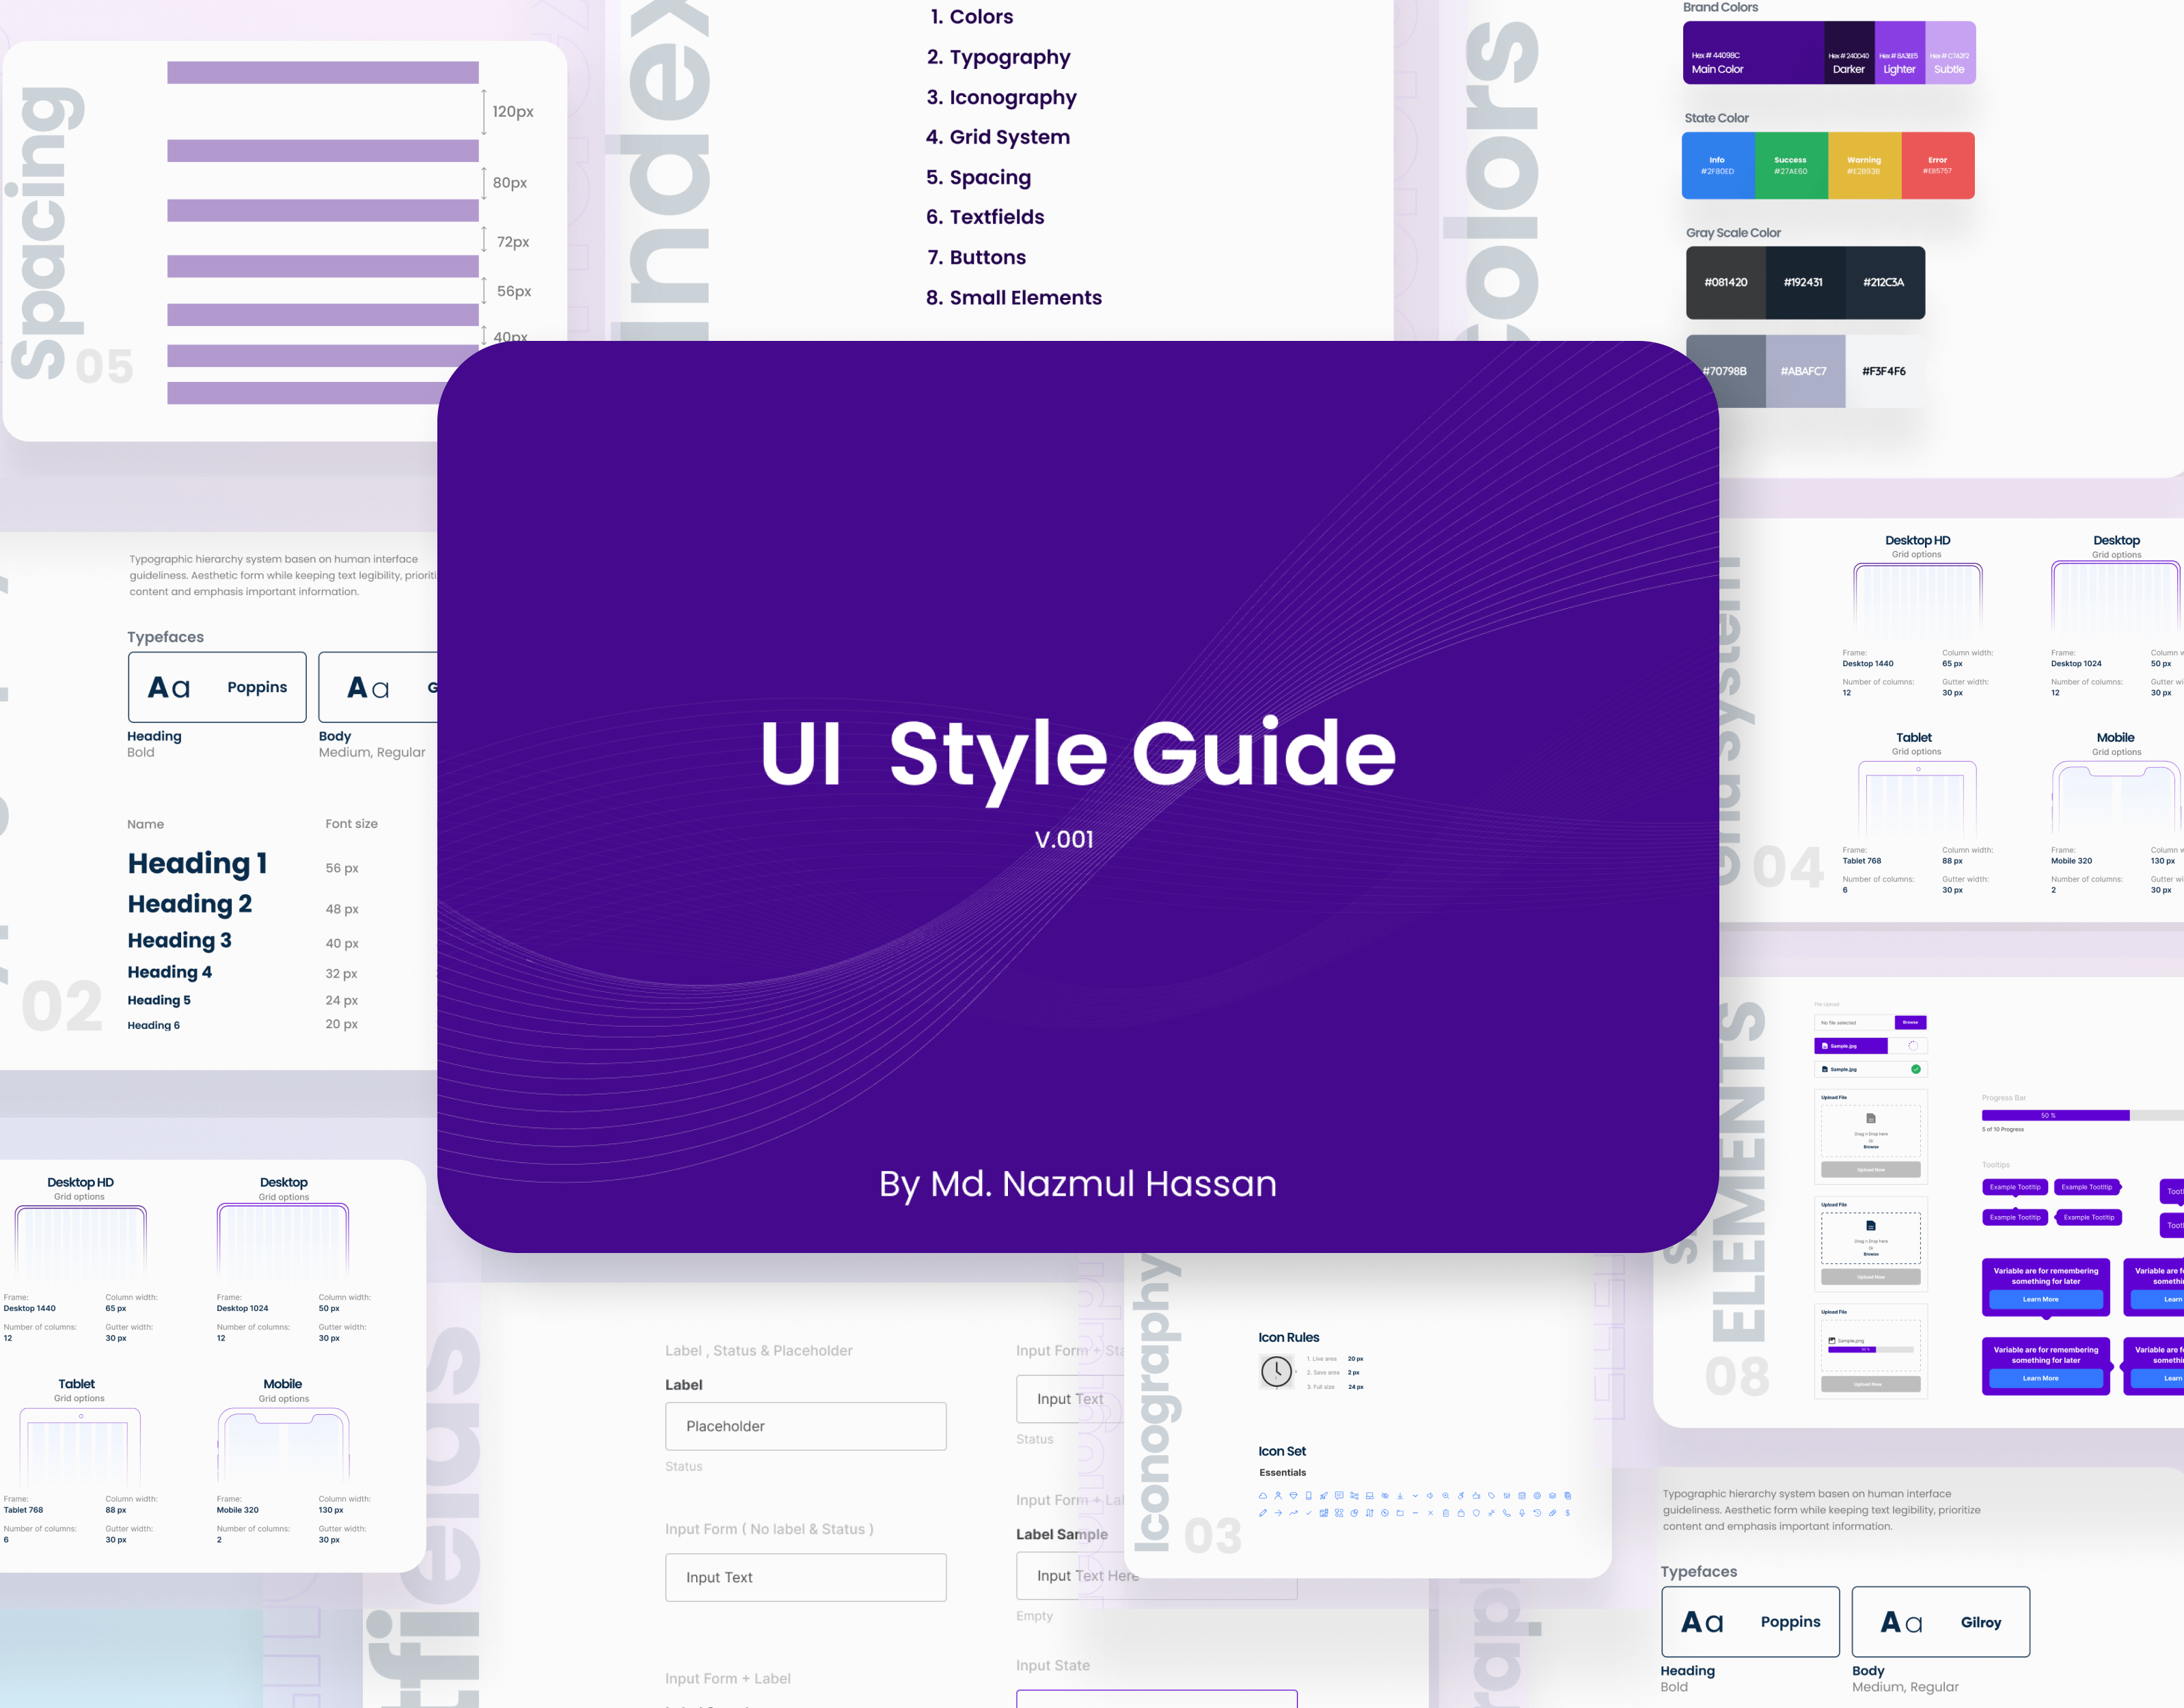Select the laptop icon in Icon Set
The image size is (2184, 1708).
tap(1370, 1496)
